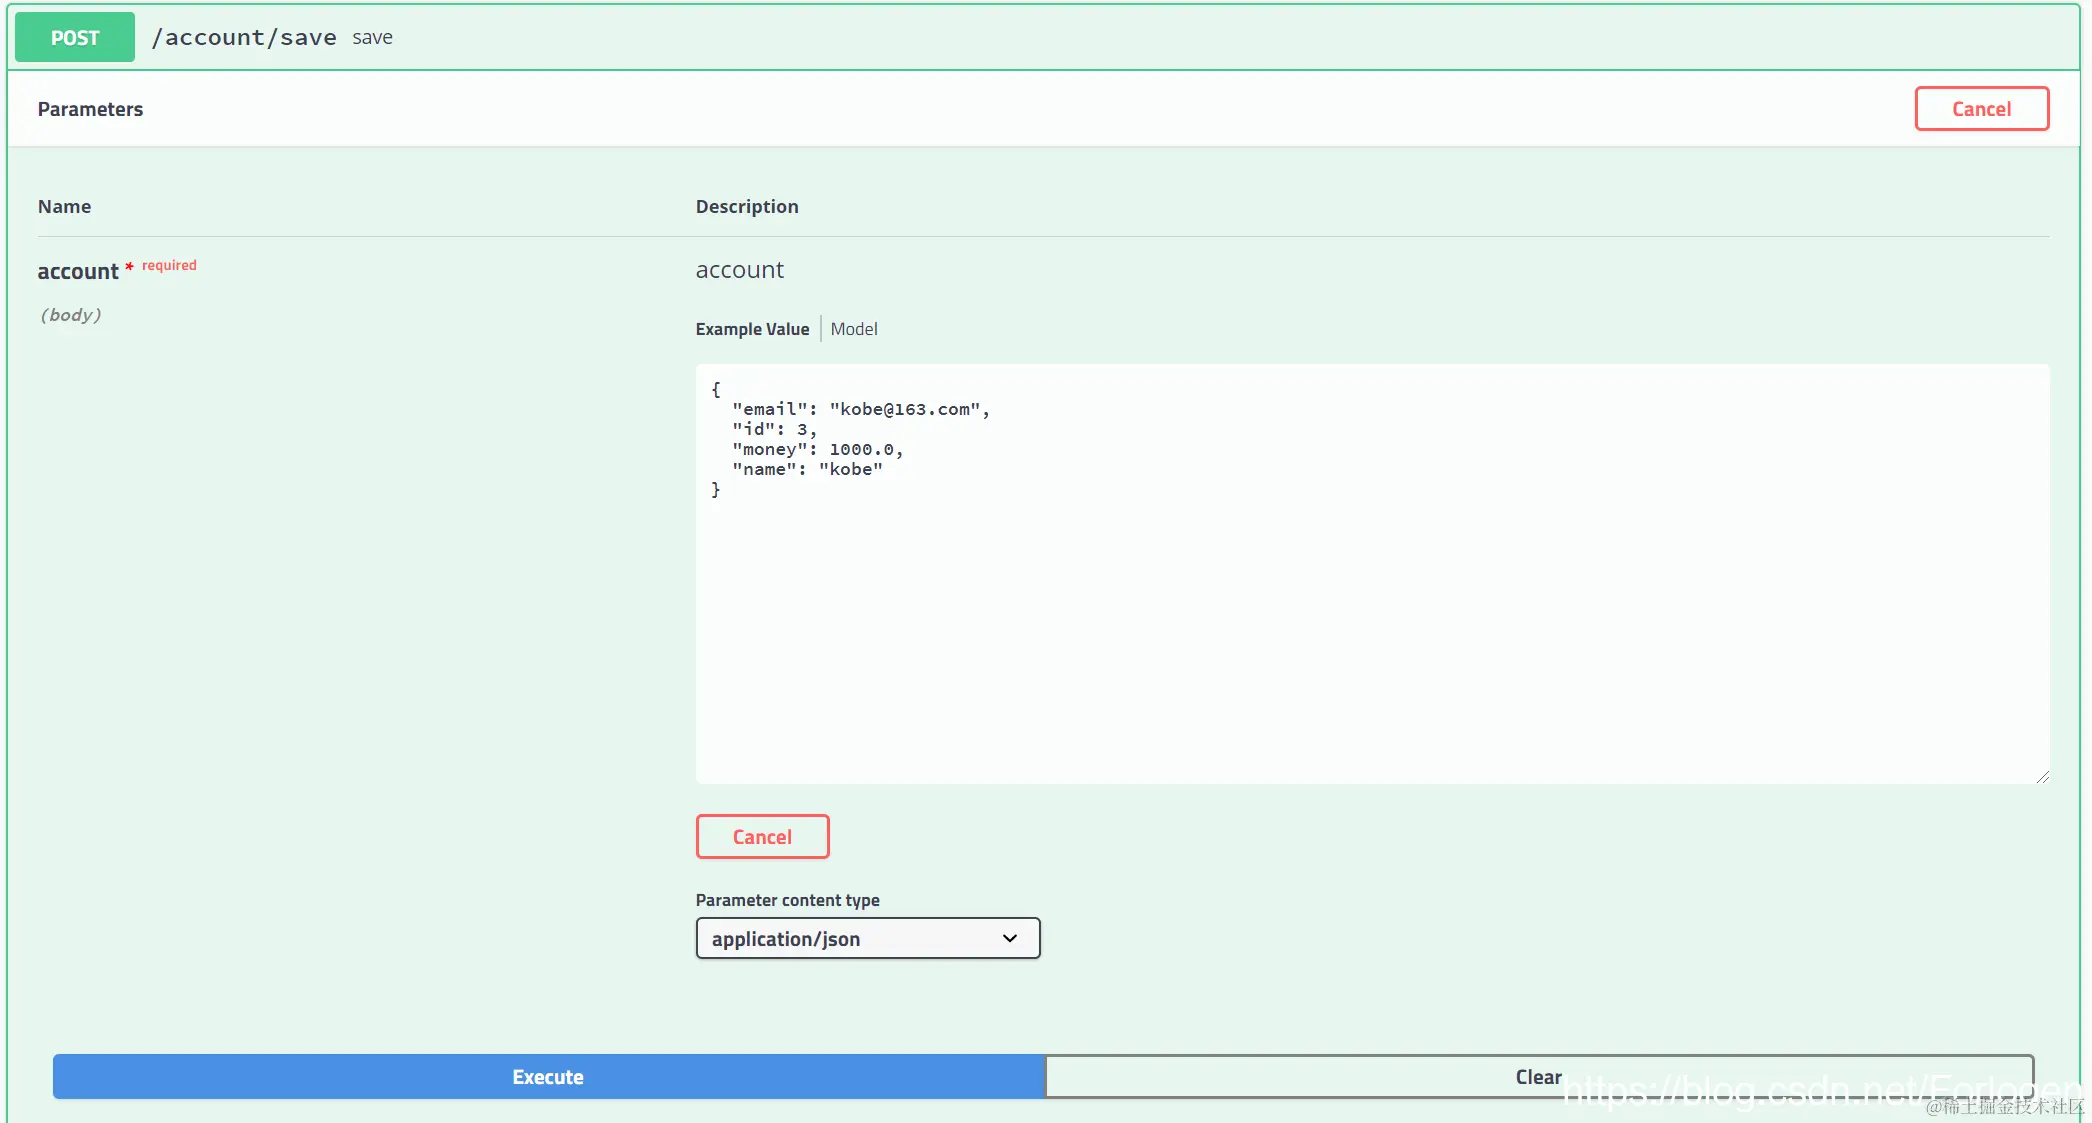The width and height of the screenshot is (2092, 1123).
Task: Click the 'Description' column header
Action: coord(747,206)
